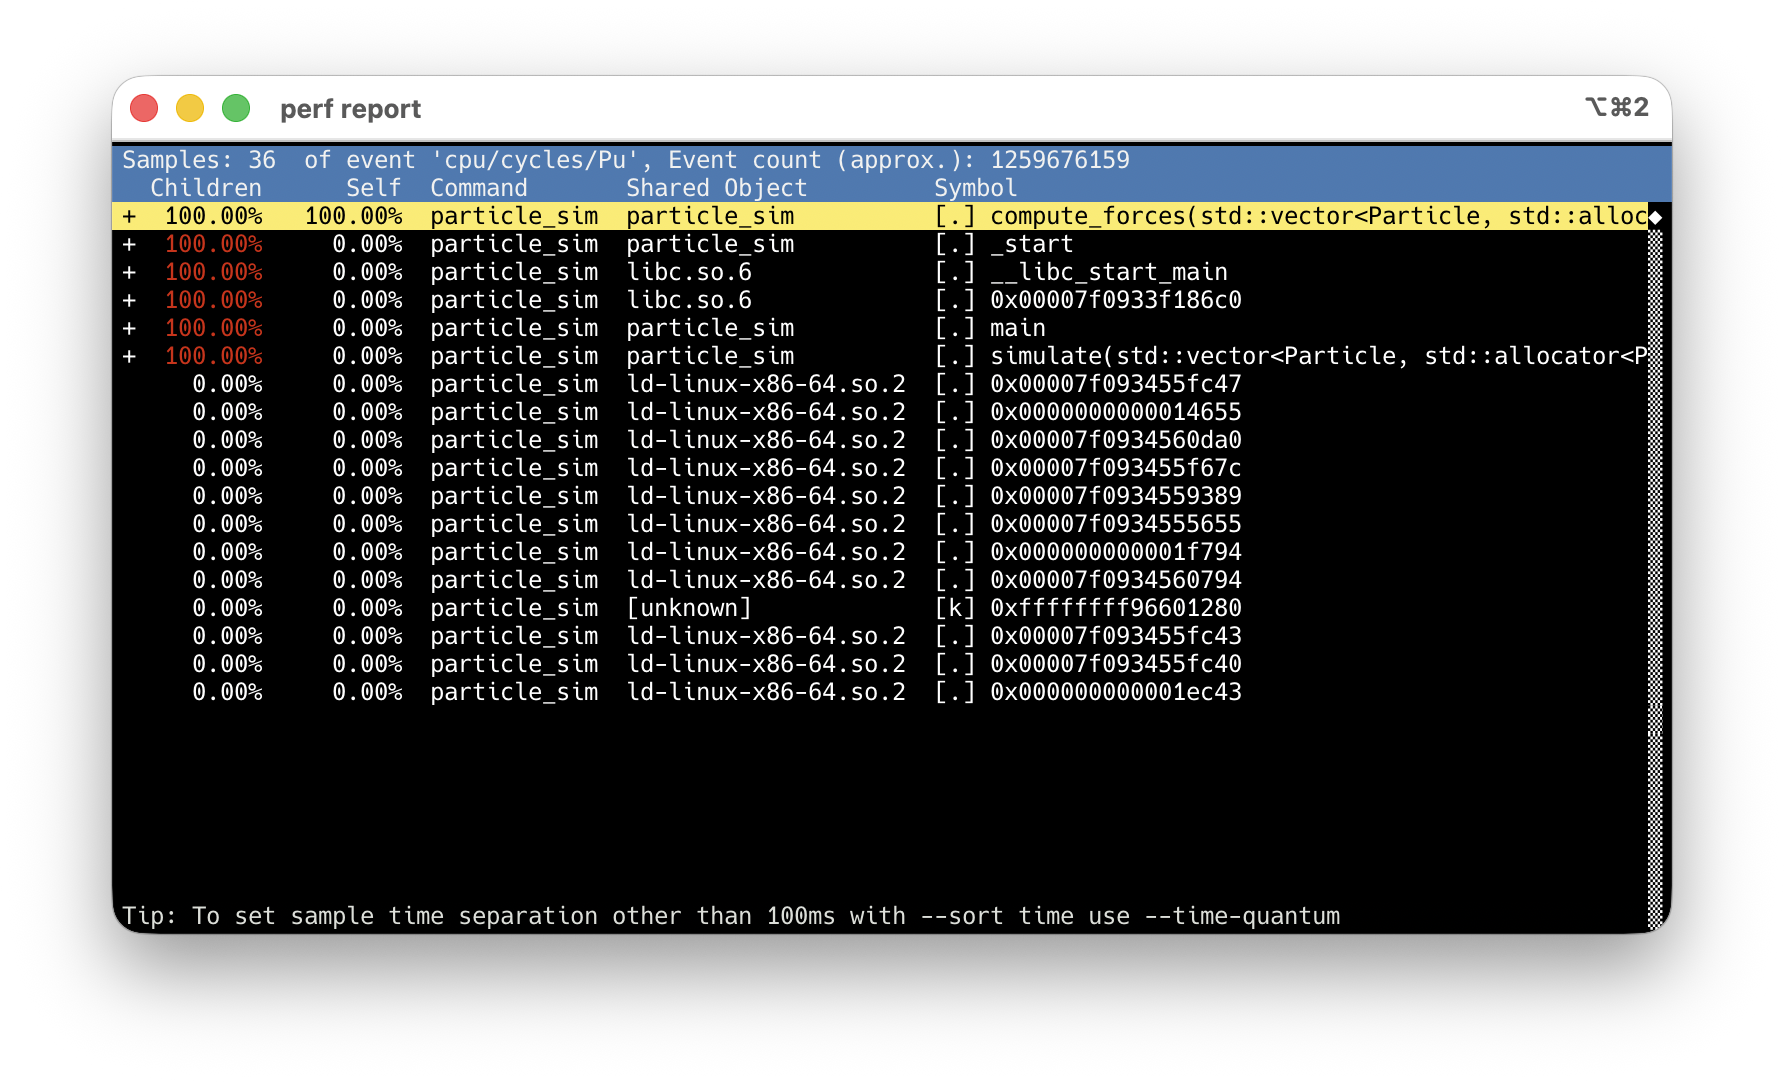This screenshot has height=1082, width=1784.
Task: Click the perf report window title
Action: [350, 109]
